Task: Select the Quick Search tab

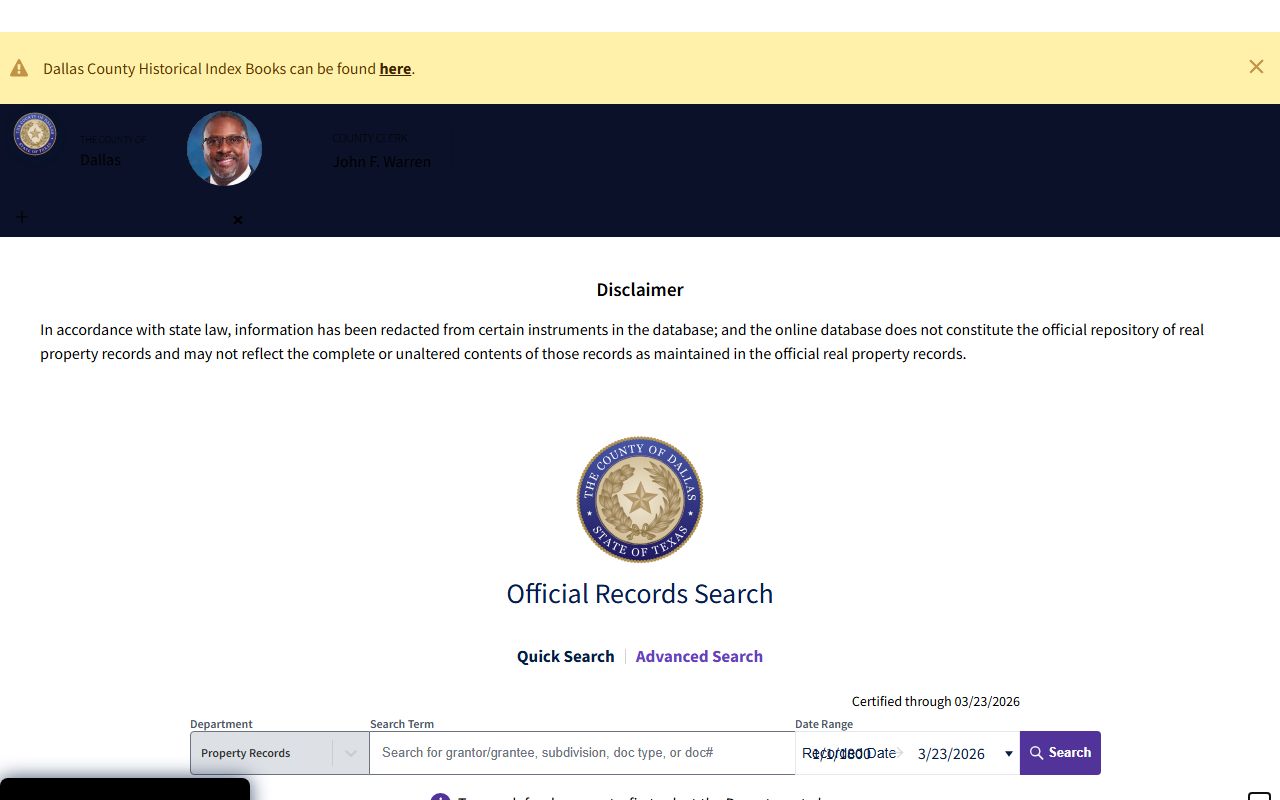Action: click(565, 657)
